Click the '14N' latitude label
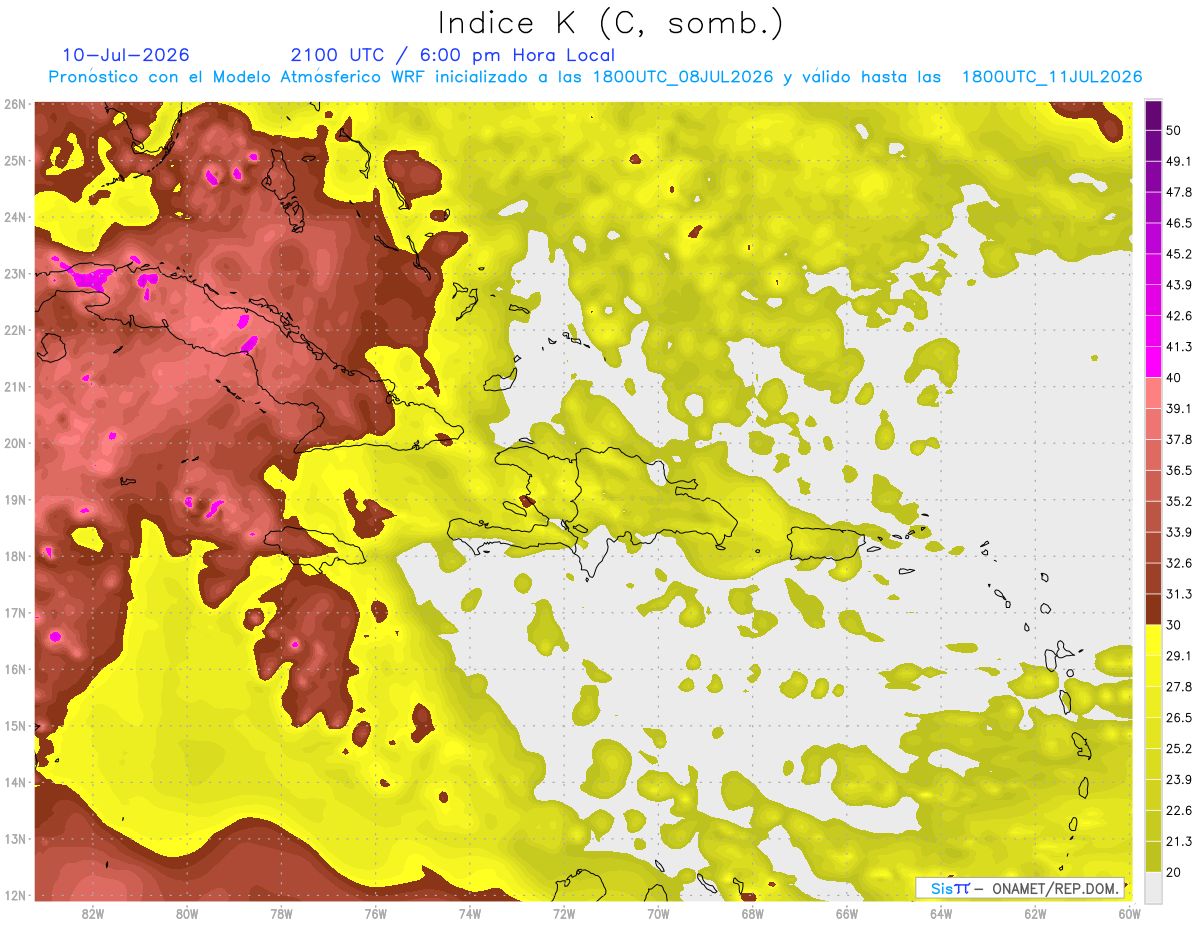Screen dimensions: 1200x927 [x=14, y=782]
